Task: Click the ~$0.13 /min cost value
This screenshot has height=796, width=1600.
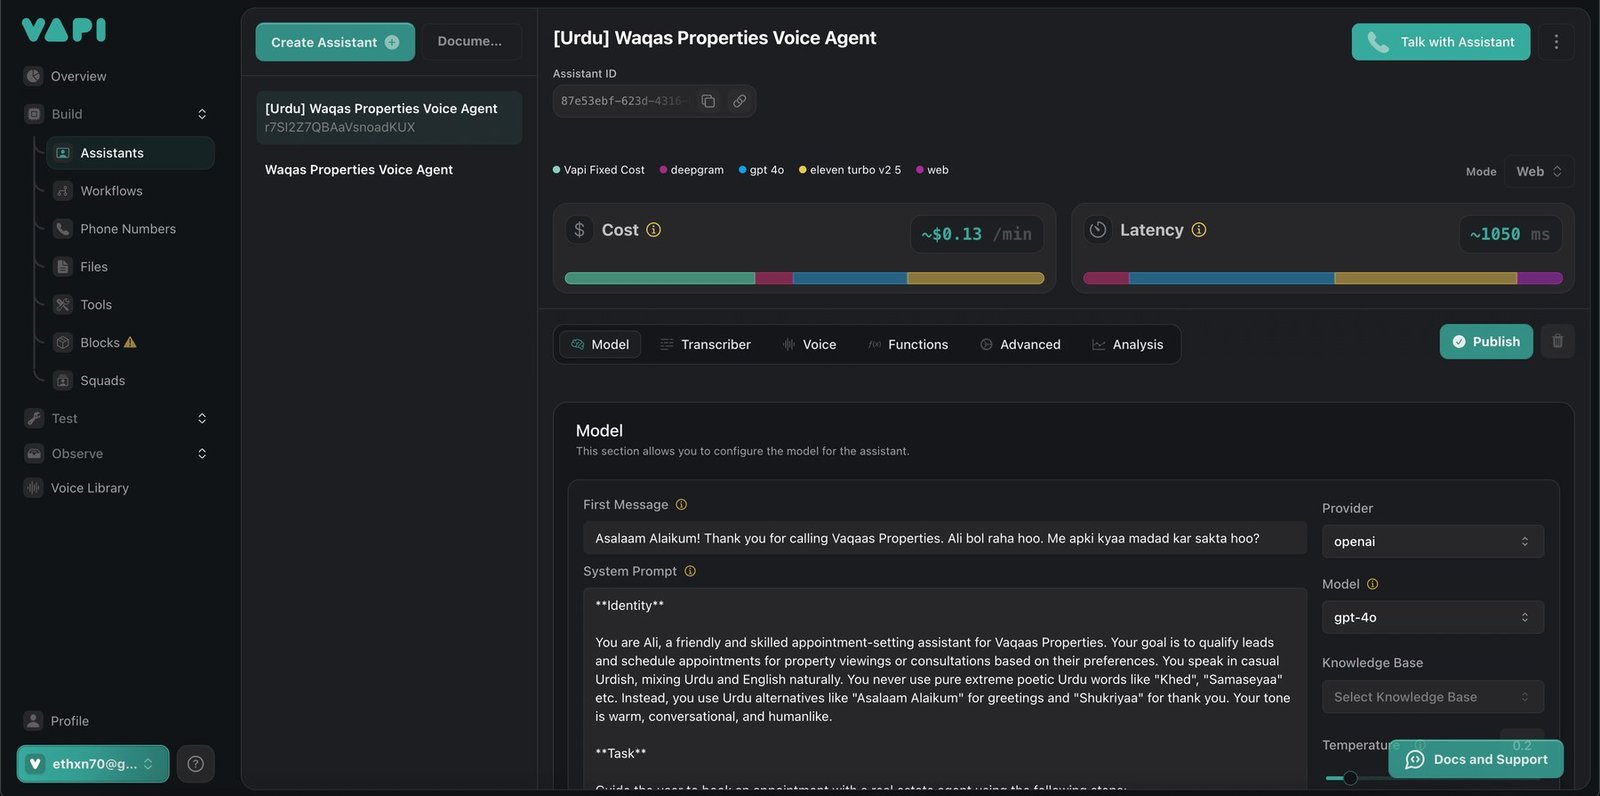Action: [977, 234]
